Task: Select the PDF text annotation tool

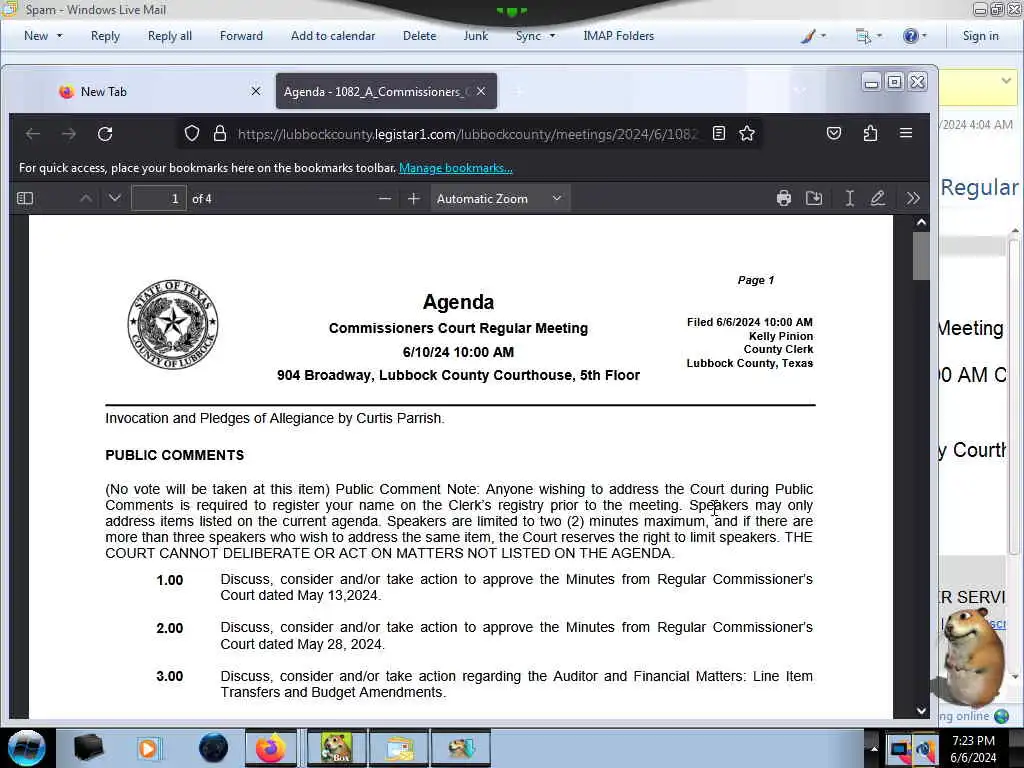Action: point(850,198)
